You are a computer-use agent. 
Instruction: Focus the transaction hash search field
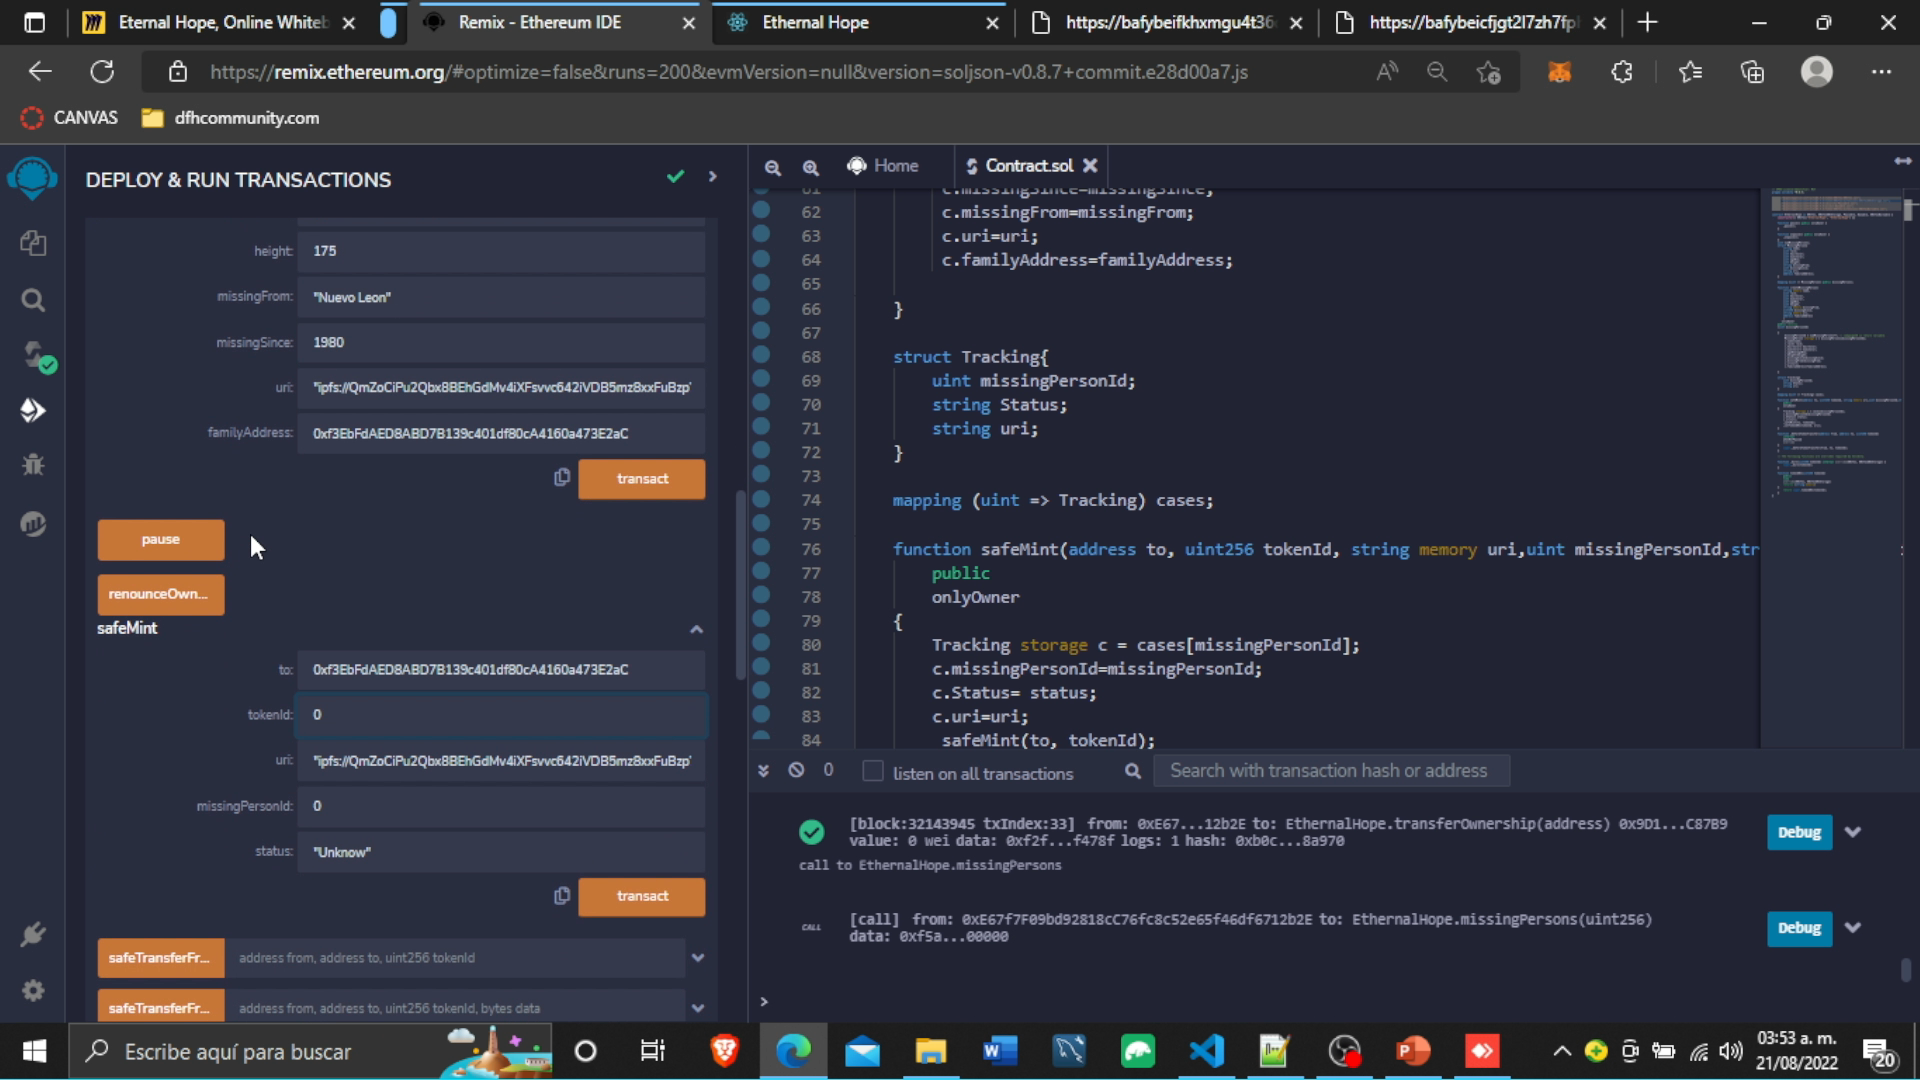pyautogui.click(x=1331, y=771)
